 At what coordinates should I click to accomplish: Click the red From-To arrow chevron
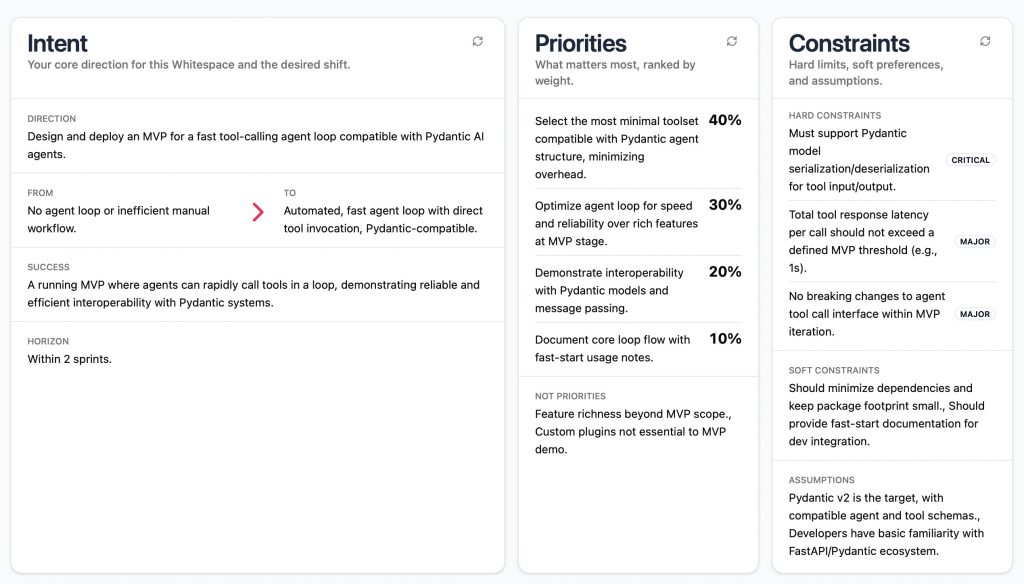(258, 212)
